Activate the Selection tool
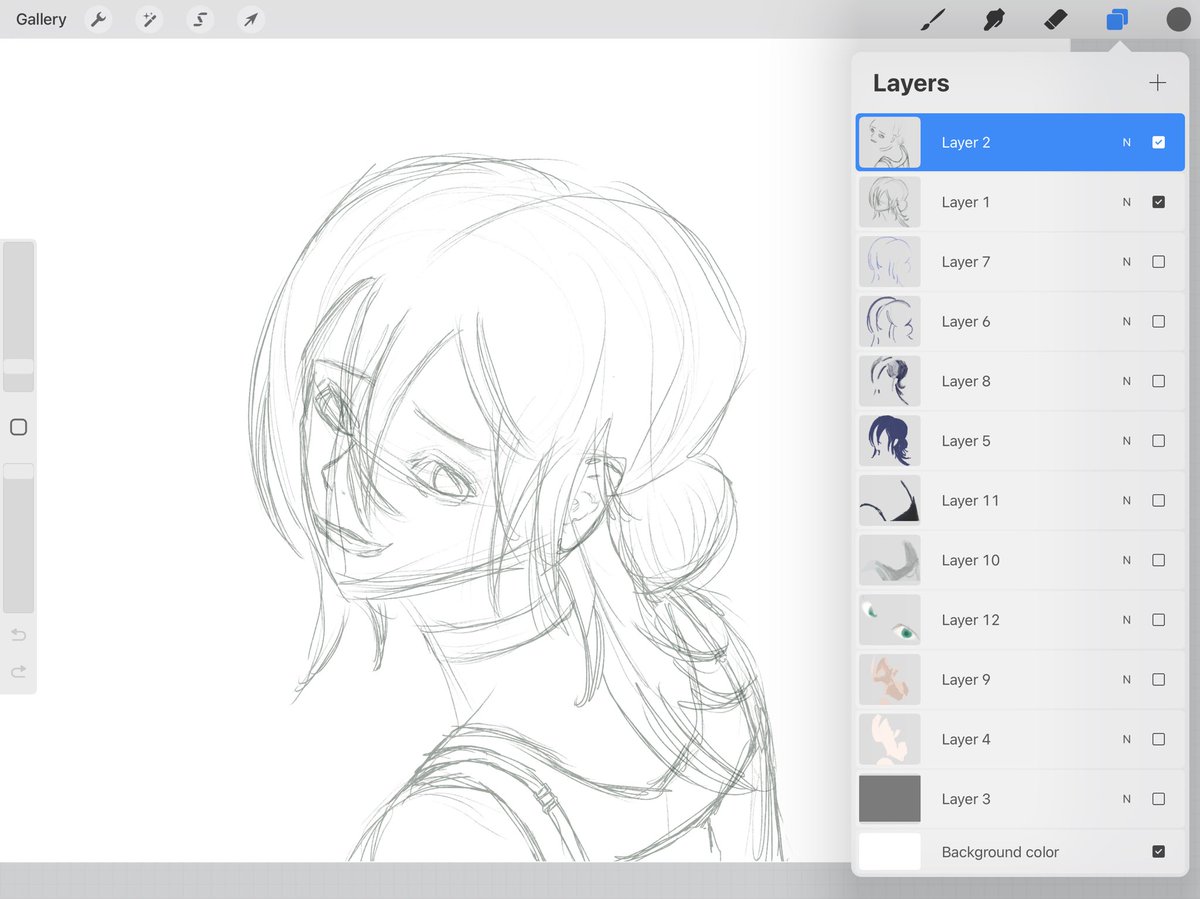1200x899 pixels. [x=200, y=19]
